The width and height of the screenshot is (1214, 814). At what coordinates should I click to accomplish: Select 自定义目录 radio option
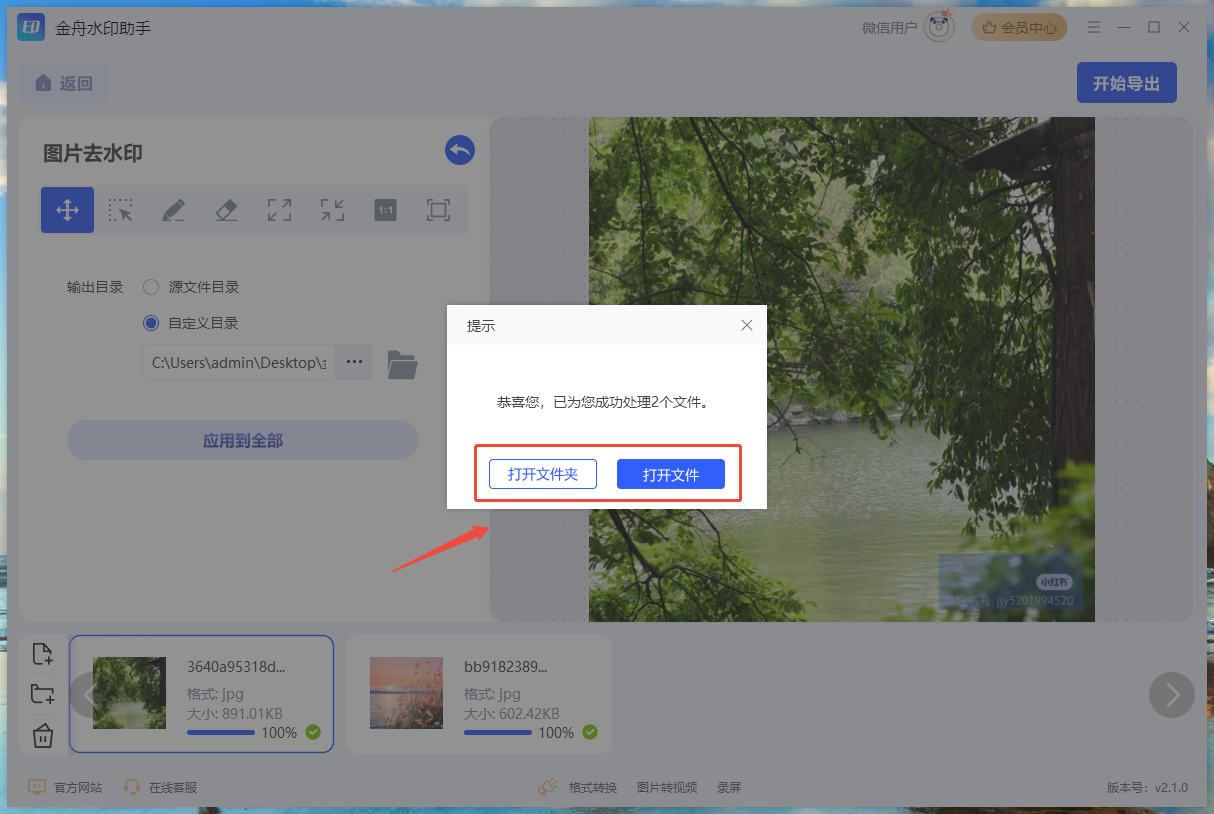tap(151, 323)
